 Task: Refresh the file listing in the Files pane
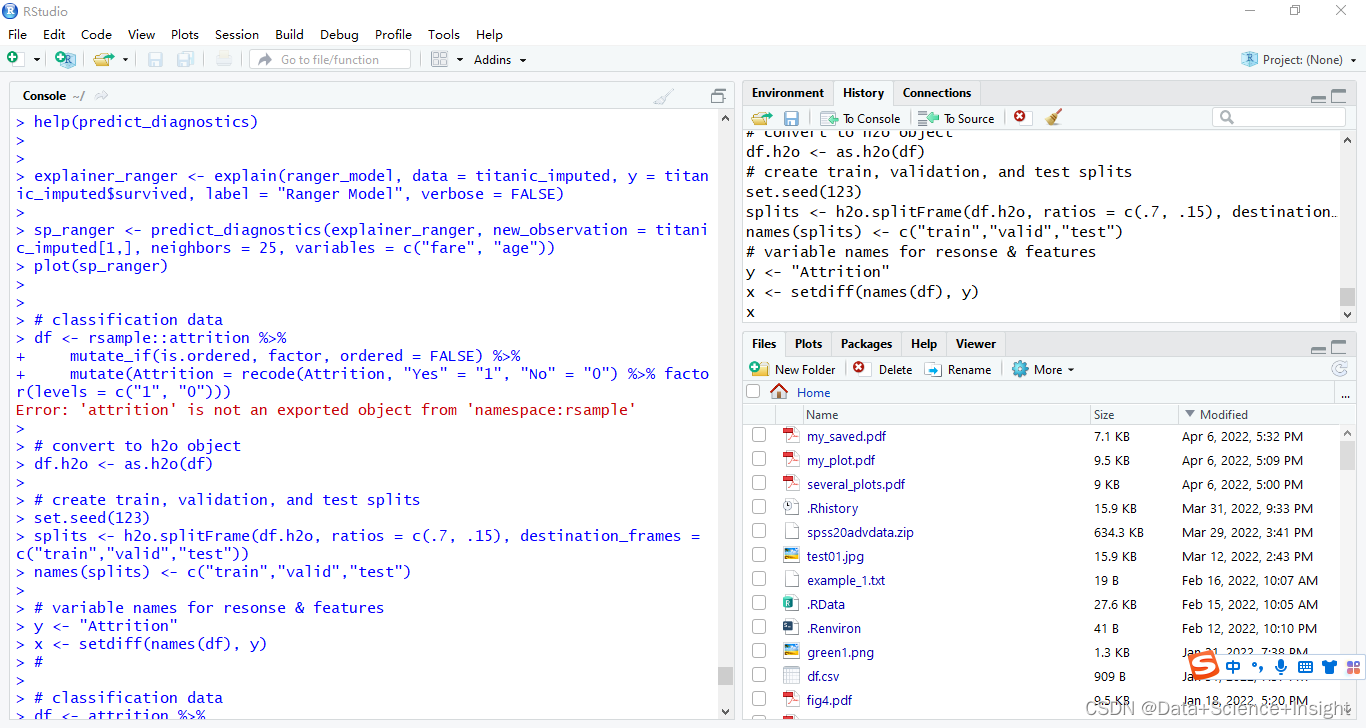[1340, 368]
